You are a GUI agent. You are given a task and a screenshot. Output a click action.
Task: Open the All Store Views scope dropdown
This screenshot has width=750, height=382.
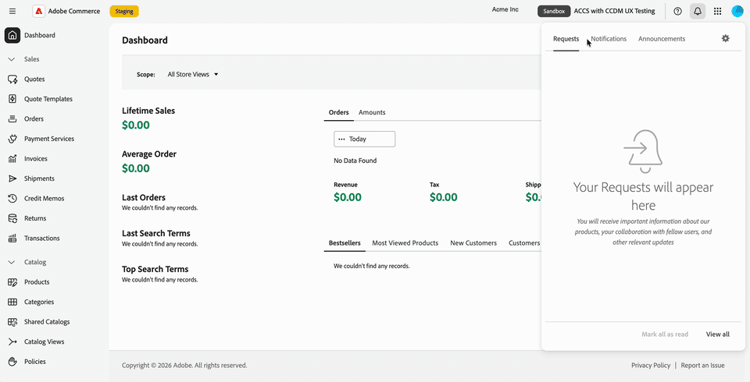[x=193, y=75]
